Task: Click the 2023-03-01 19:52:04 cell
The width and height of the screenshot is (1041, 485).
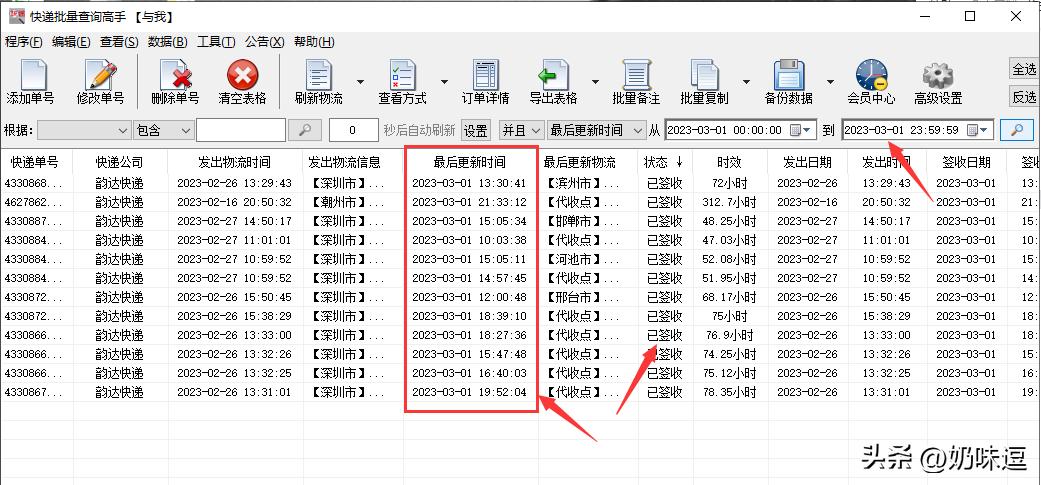Action: (469, 392)
